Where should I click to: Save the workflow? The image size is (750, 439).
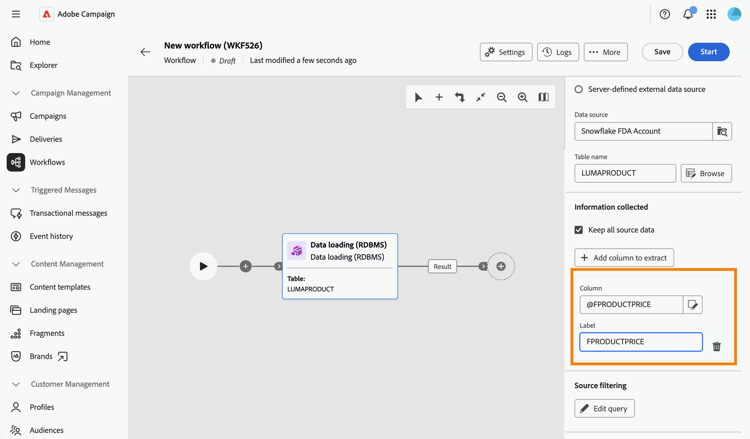(662, 52)
